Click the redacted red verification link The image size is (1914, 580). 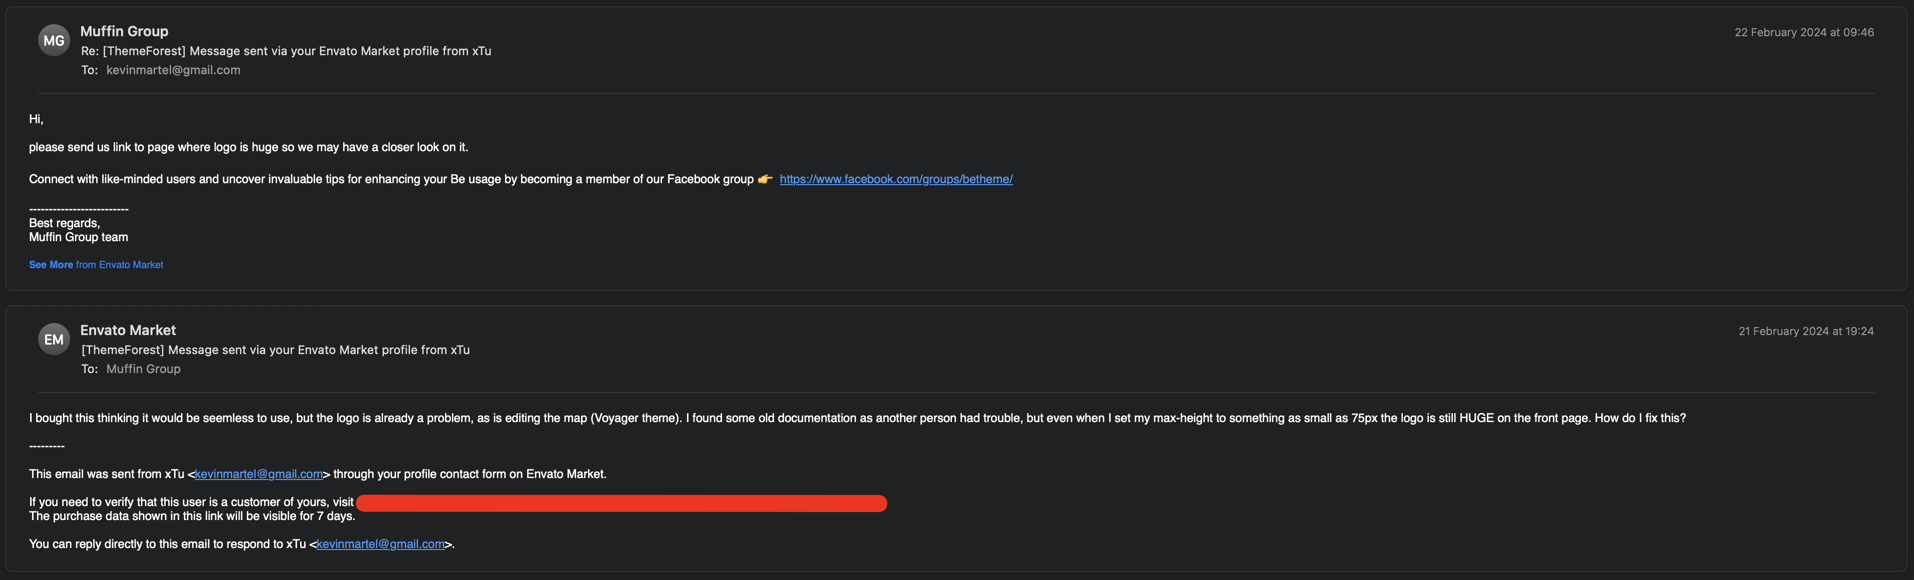click(621, 503)
